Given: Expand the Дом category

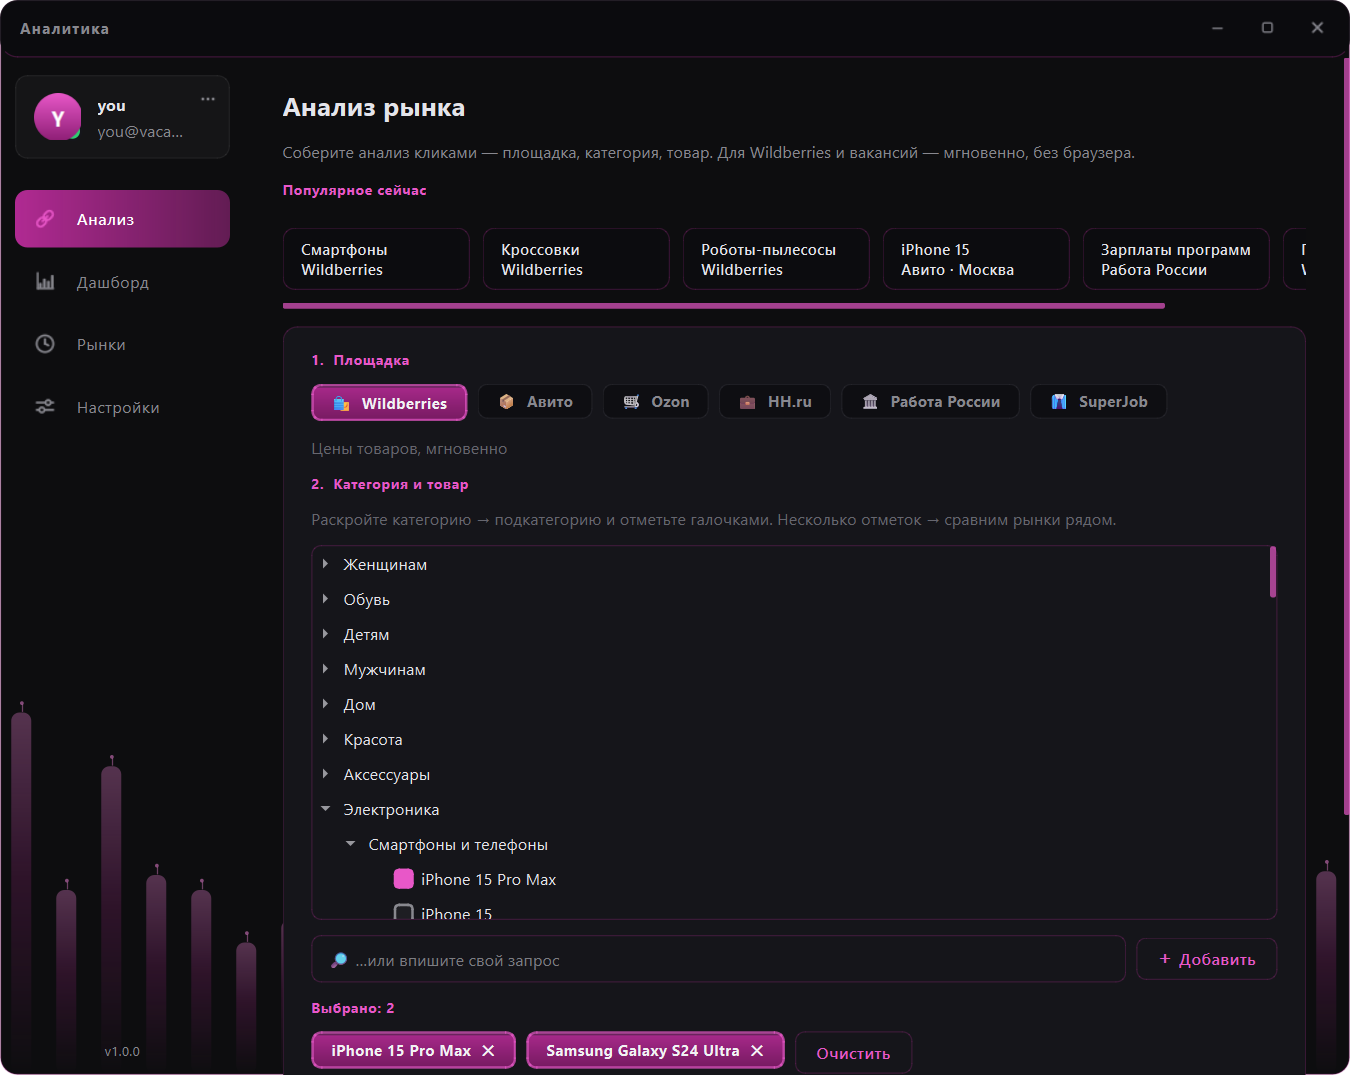Looking at the screenshot, I should [325, 704].
